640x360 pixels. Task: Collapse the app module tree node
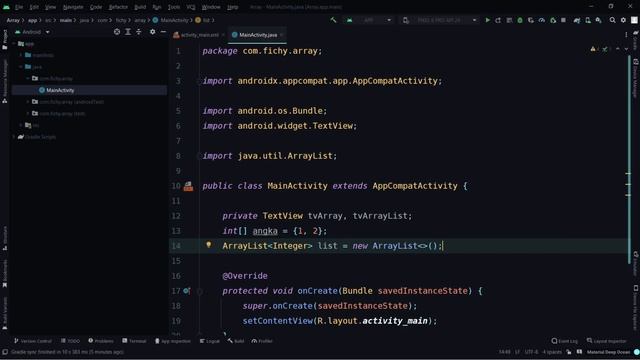pos(14,43)
